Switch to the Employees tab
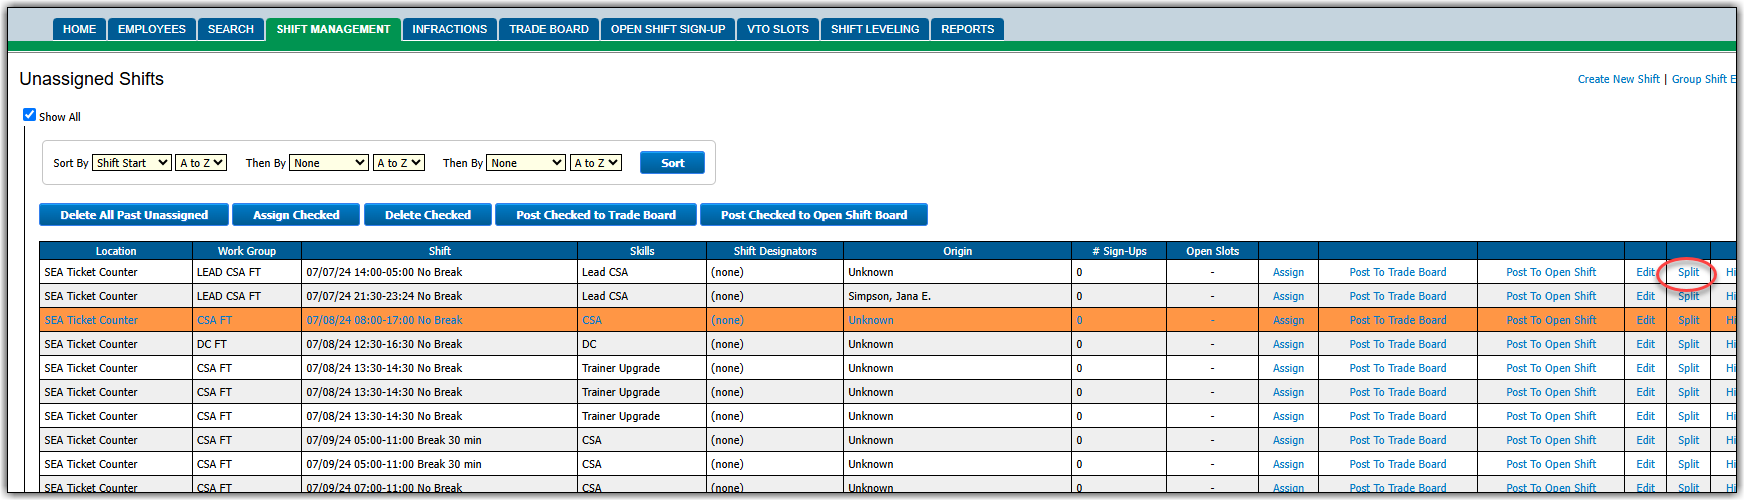This screenshot has width=1745, height=501. click(152, 30)
